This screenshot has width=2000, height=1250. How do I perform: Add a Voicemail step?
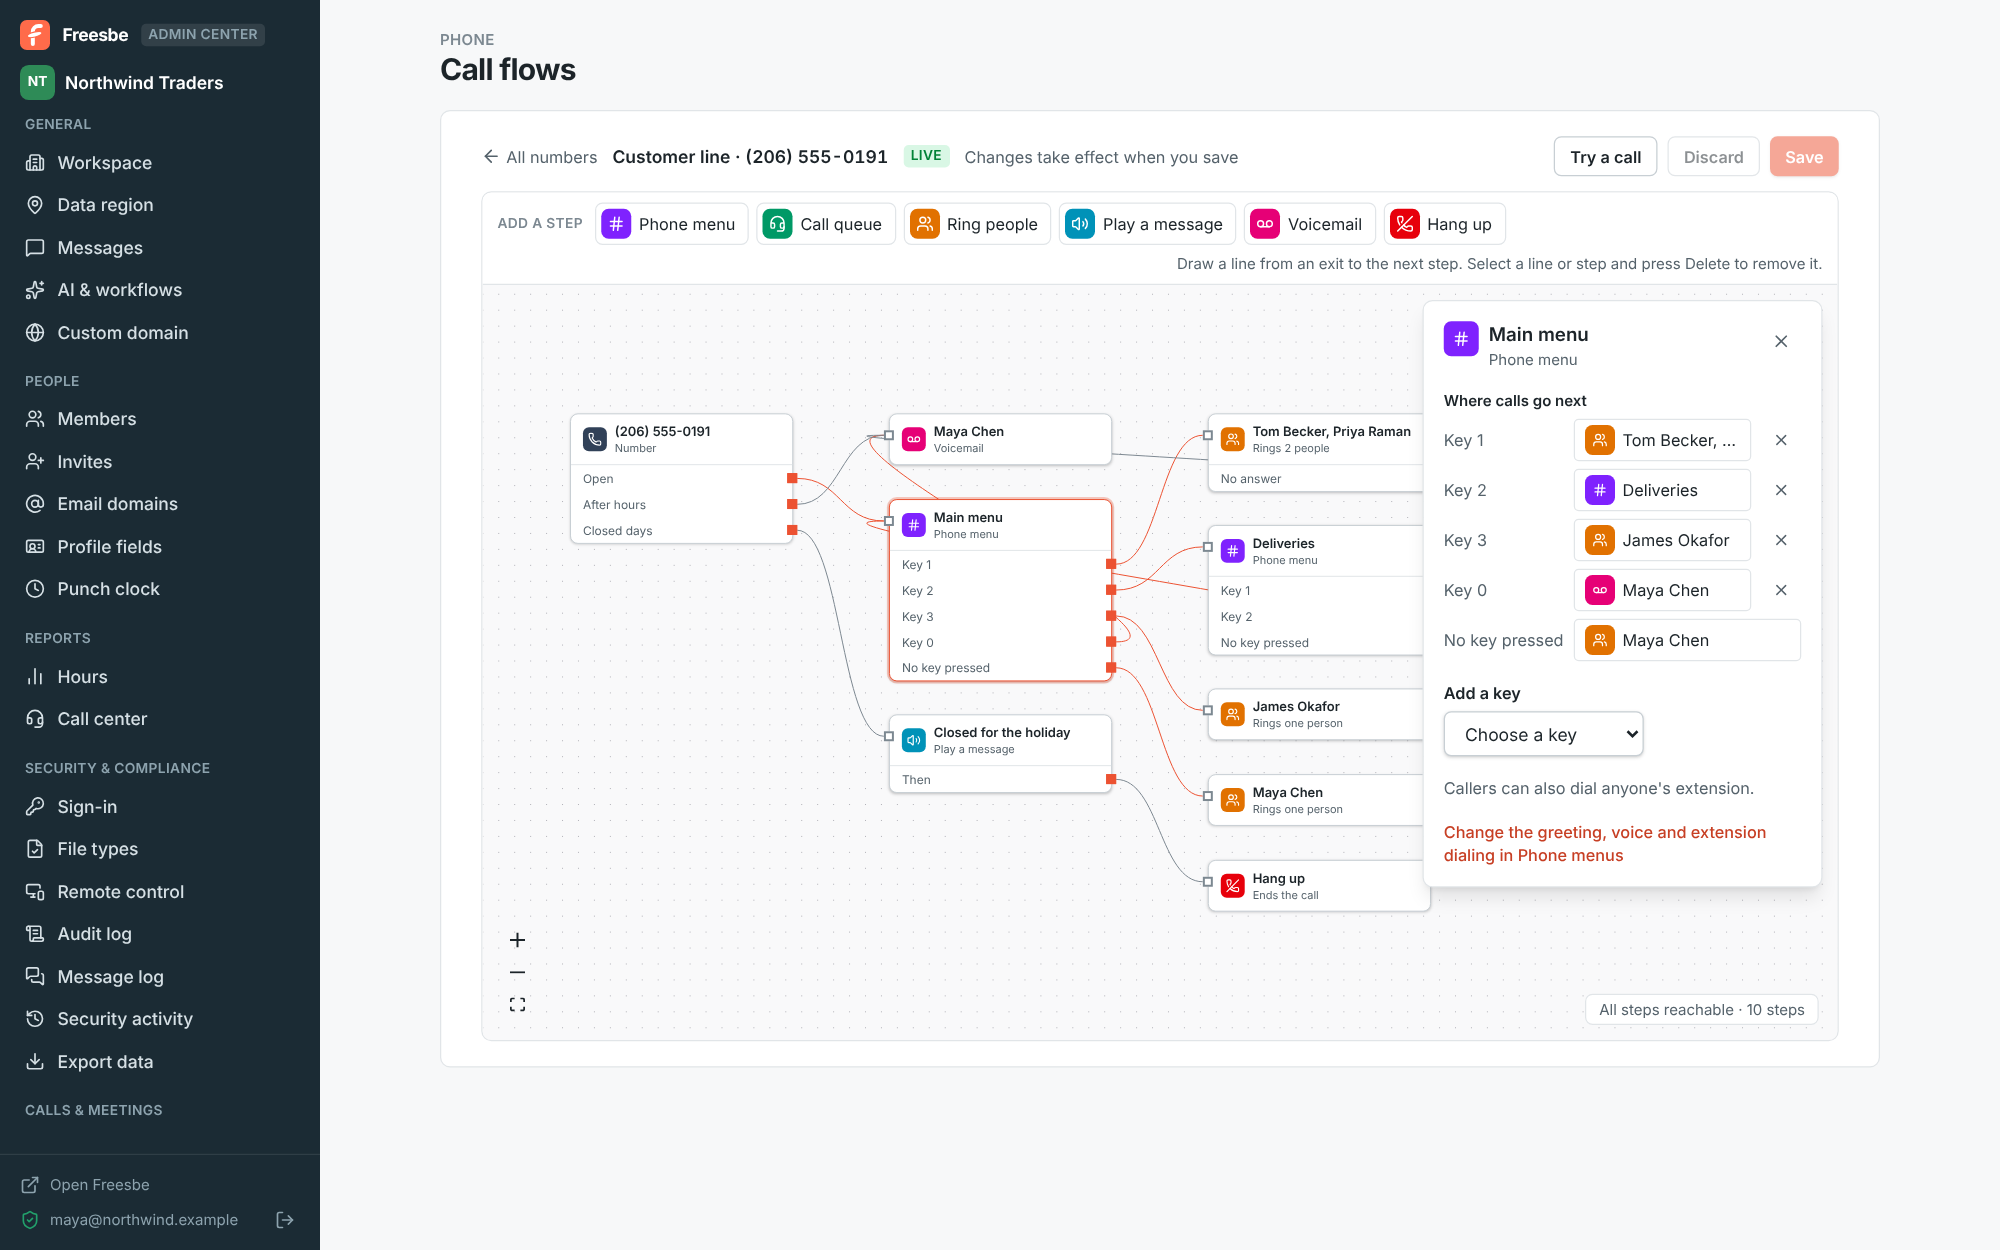click(1309, 224)
